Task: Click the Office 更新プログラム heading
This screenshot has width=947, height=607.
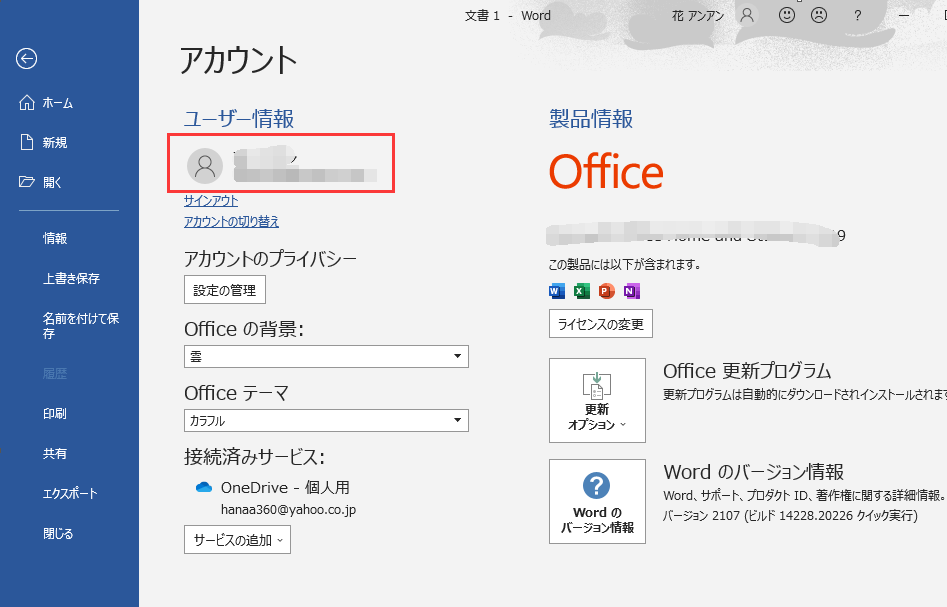Action: [x=747, y=370]
